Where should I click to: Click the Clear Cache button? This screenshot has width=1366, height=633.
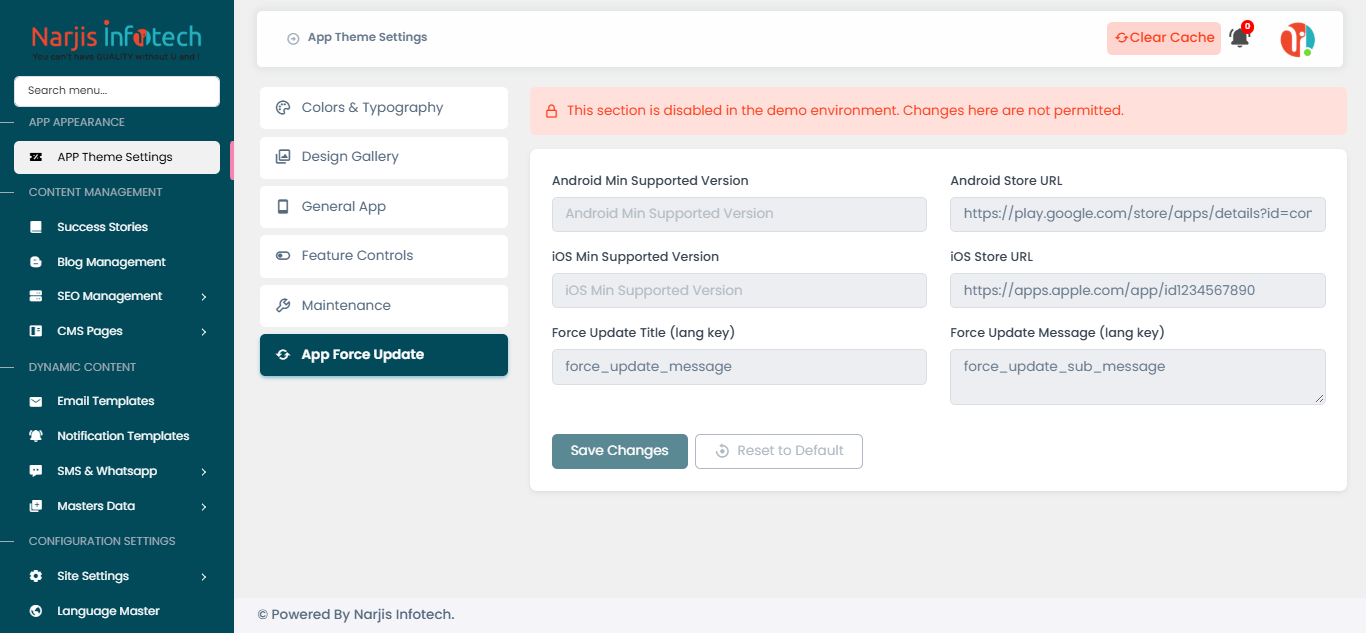pos(1164,38)
